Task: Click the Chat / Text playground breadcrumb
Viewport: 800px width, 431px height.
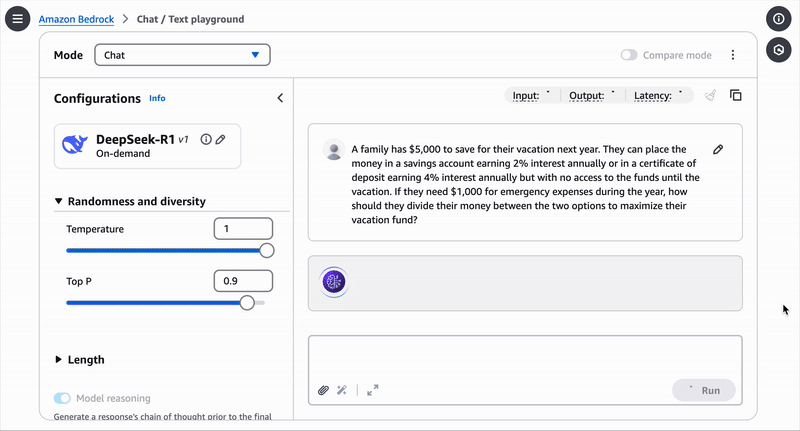Action: pos(190,19)
